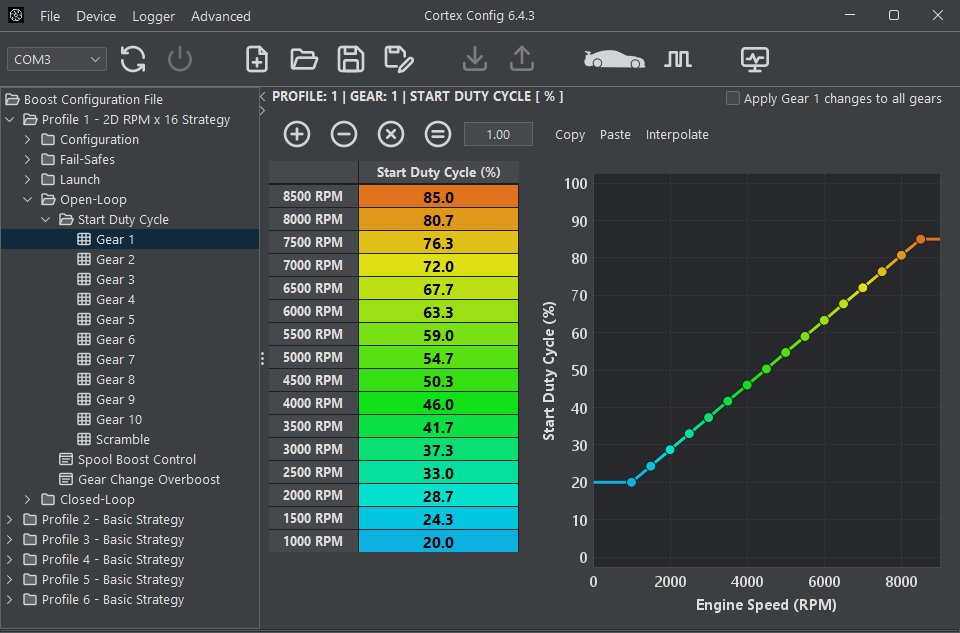Expand the Configuration folder
This screenshot has width=960, height=633.
tap(28, 140)
